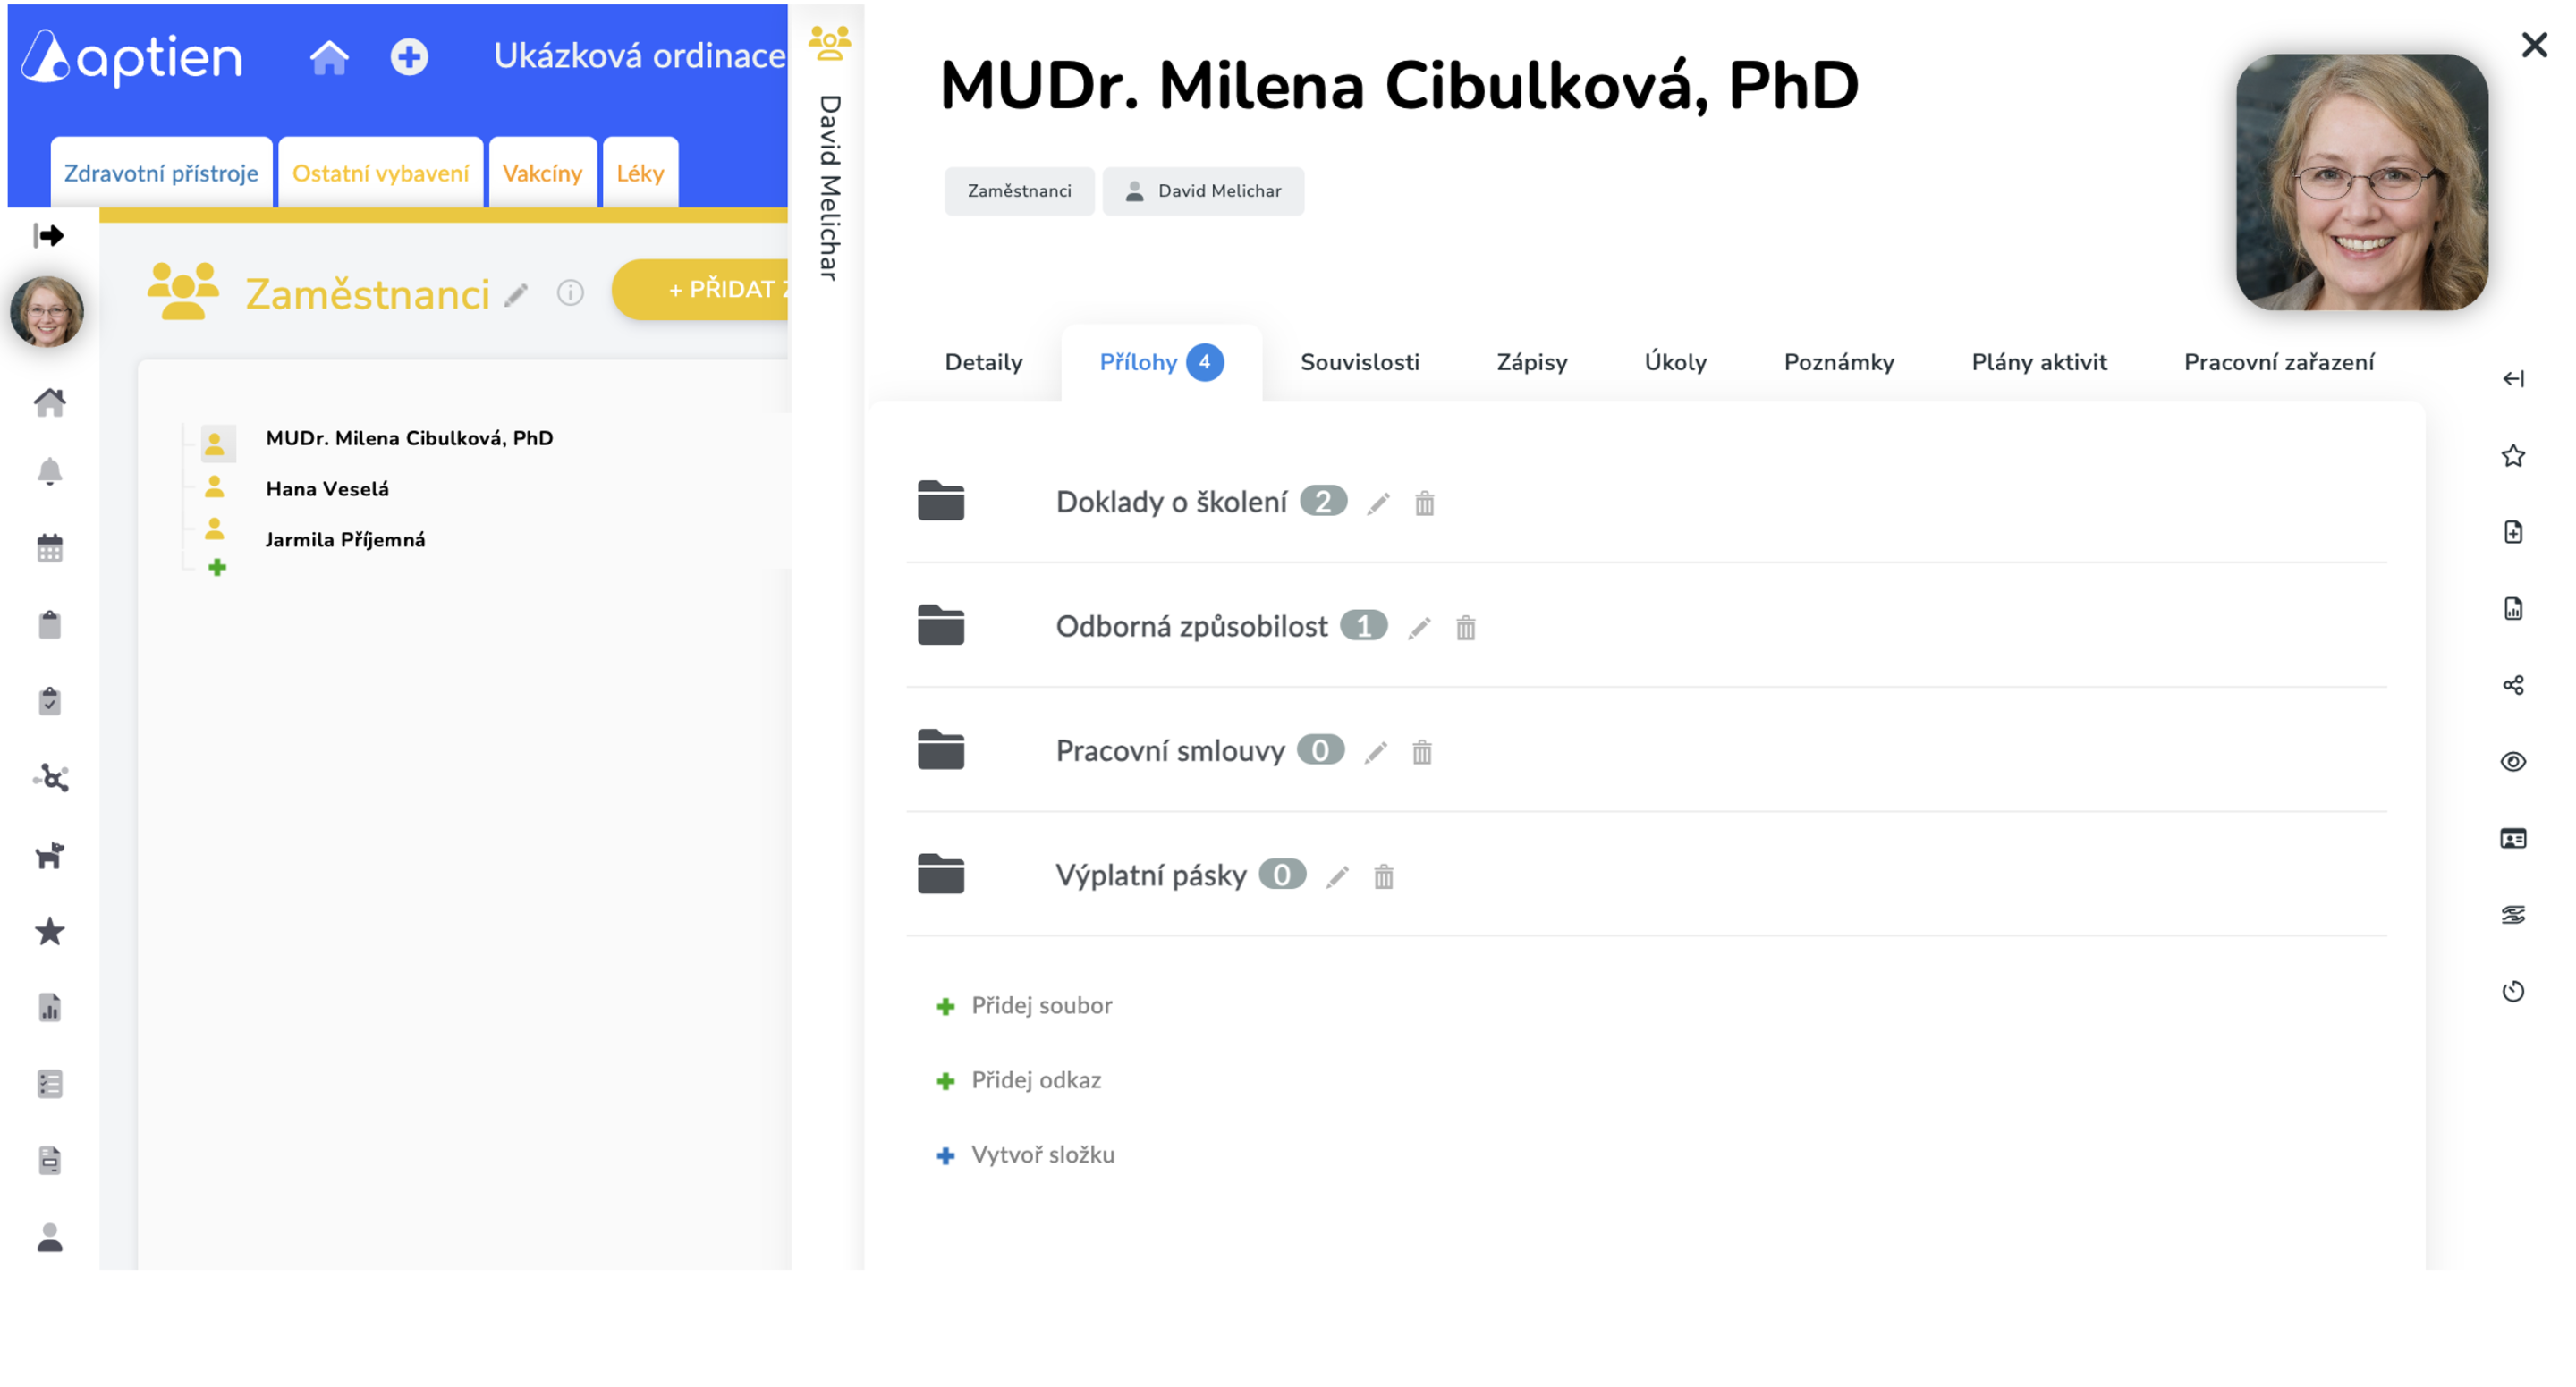Collapse the detail panel with left arrow
Screen dimensions: 2576x1387
pyautogui.click(x=2512, y=379)
